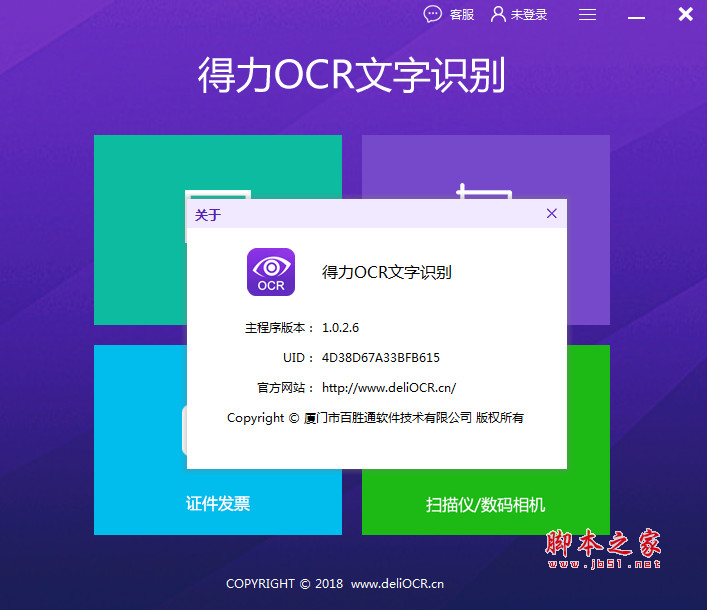This screenshot has height=610, width=707.
Task: Select the 证件发票 tile
Action: click(218, 504)
